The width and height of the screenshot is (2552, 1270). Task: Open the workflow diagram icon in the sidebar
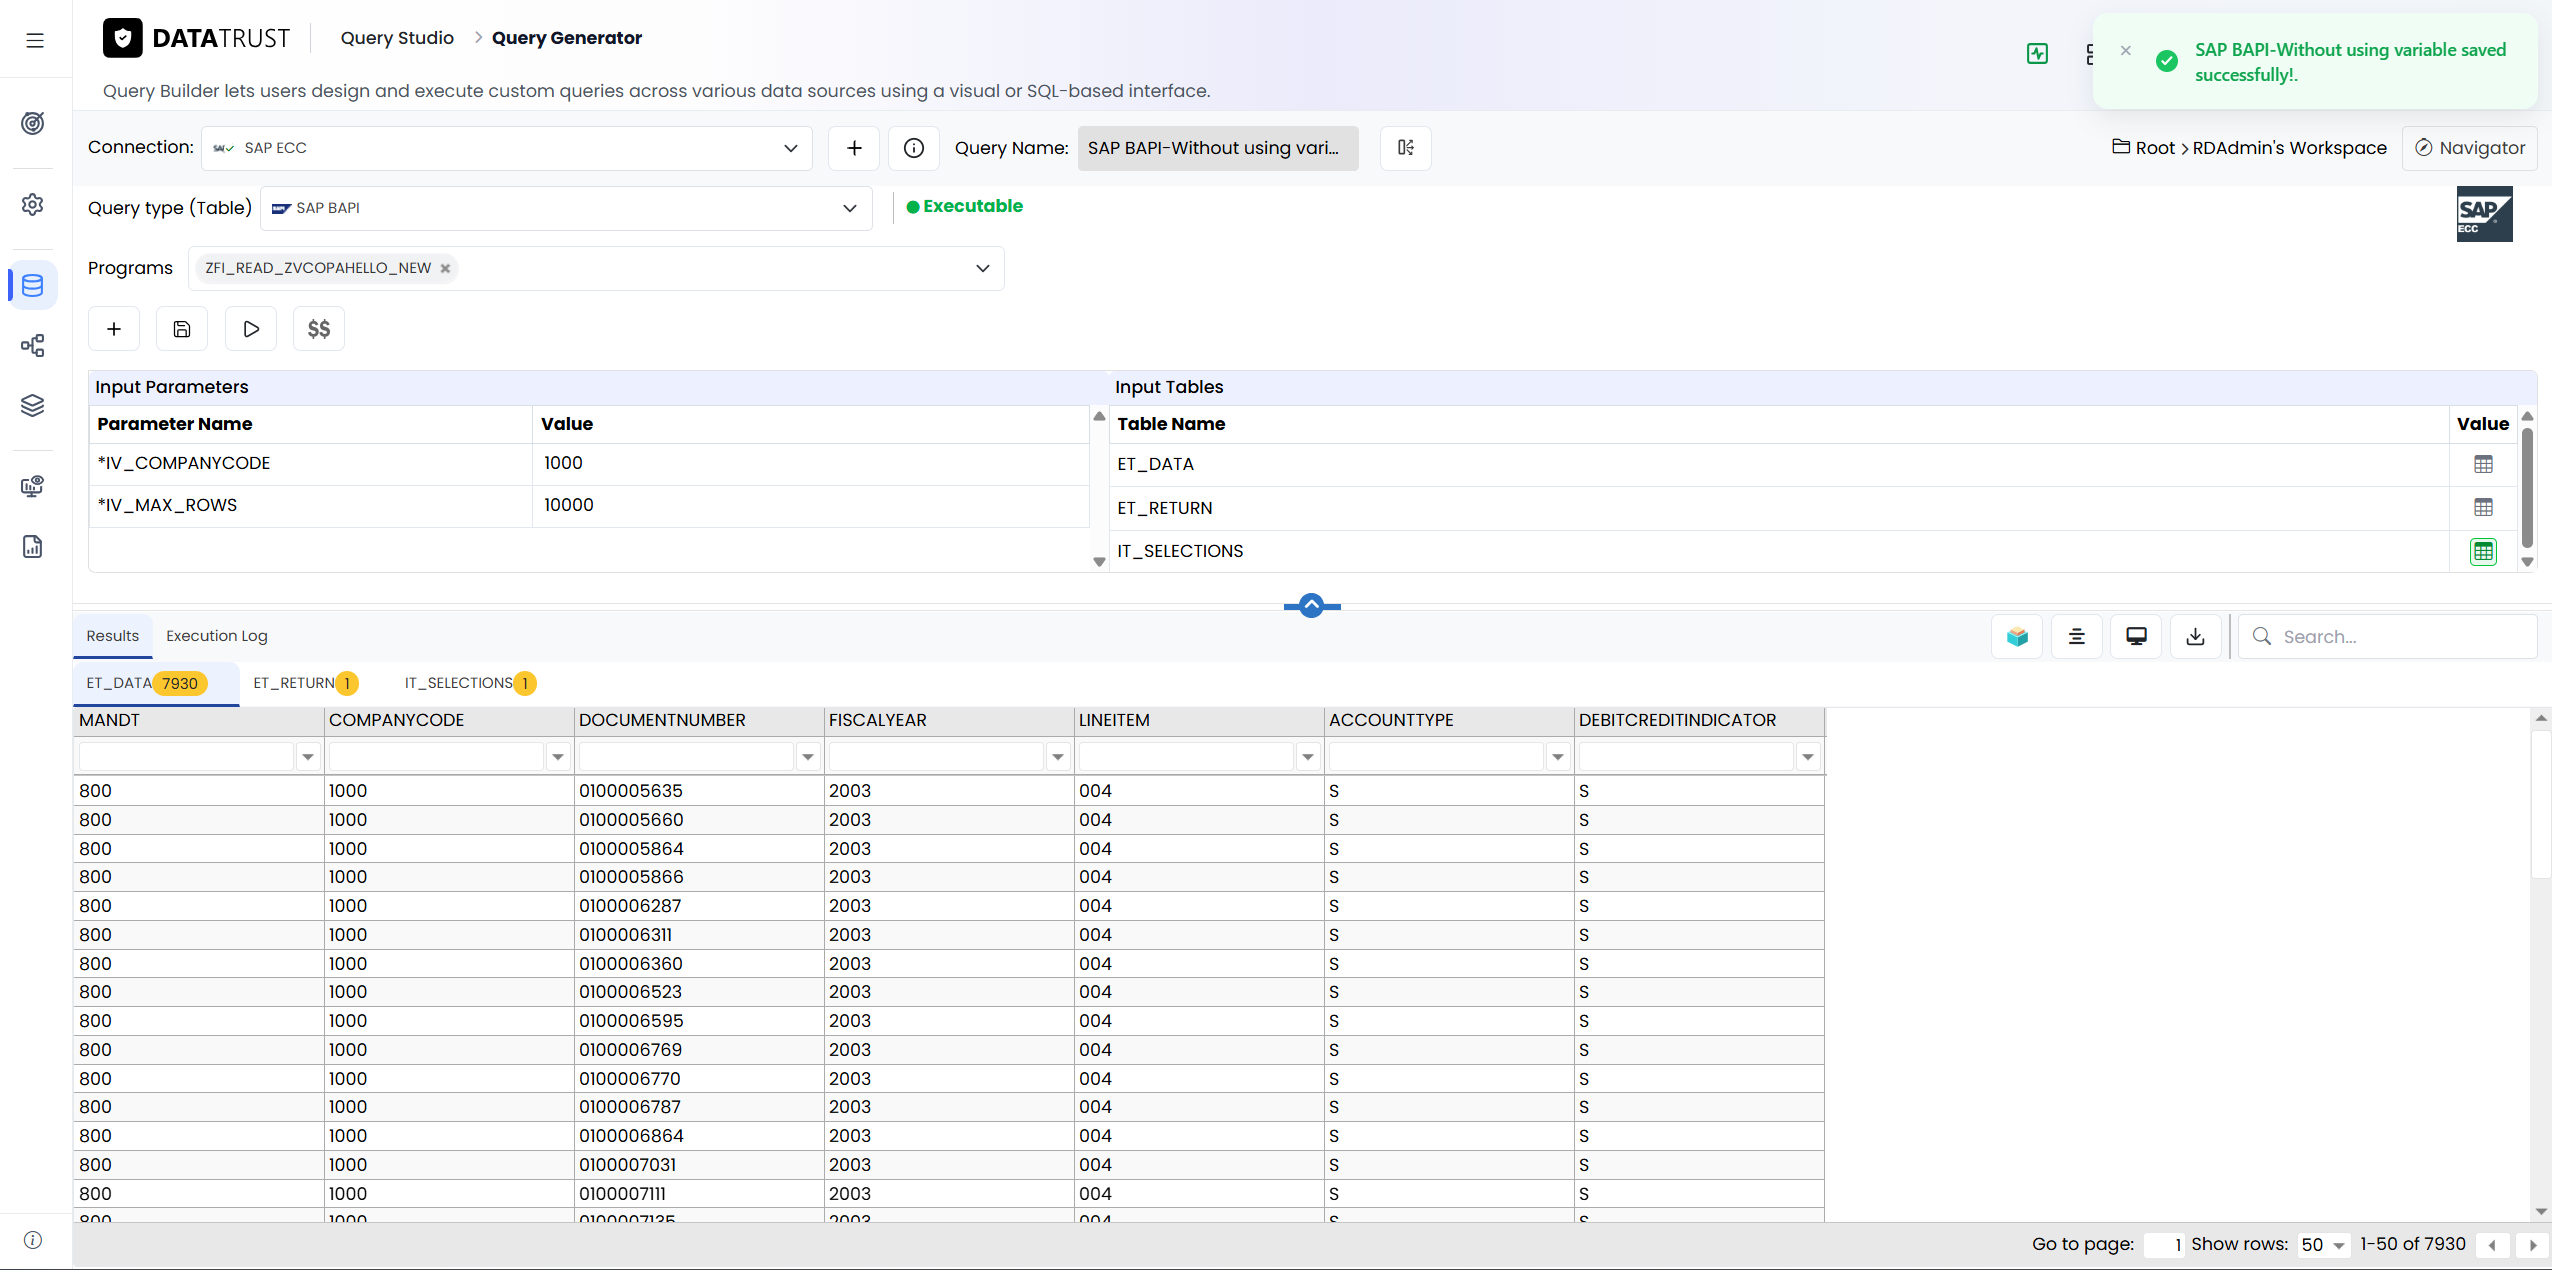pos(33,346)
